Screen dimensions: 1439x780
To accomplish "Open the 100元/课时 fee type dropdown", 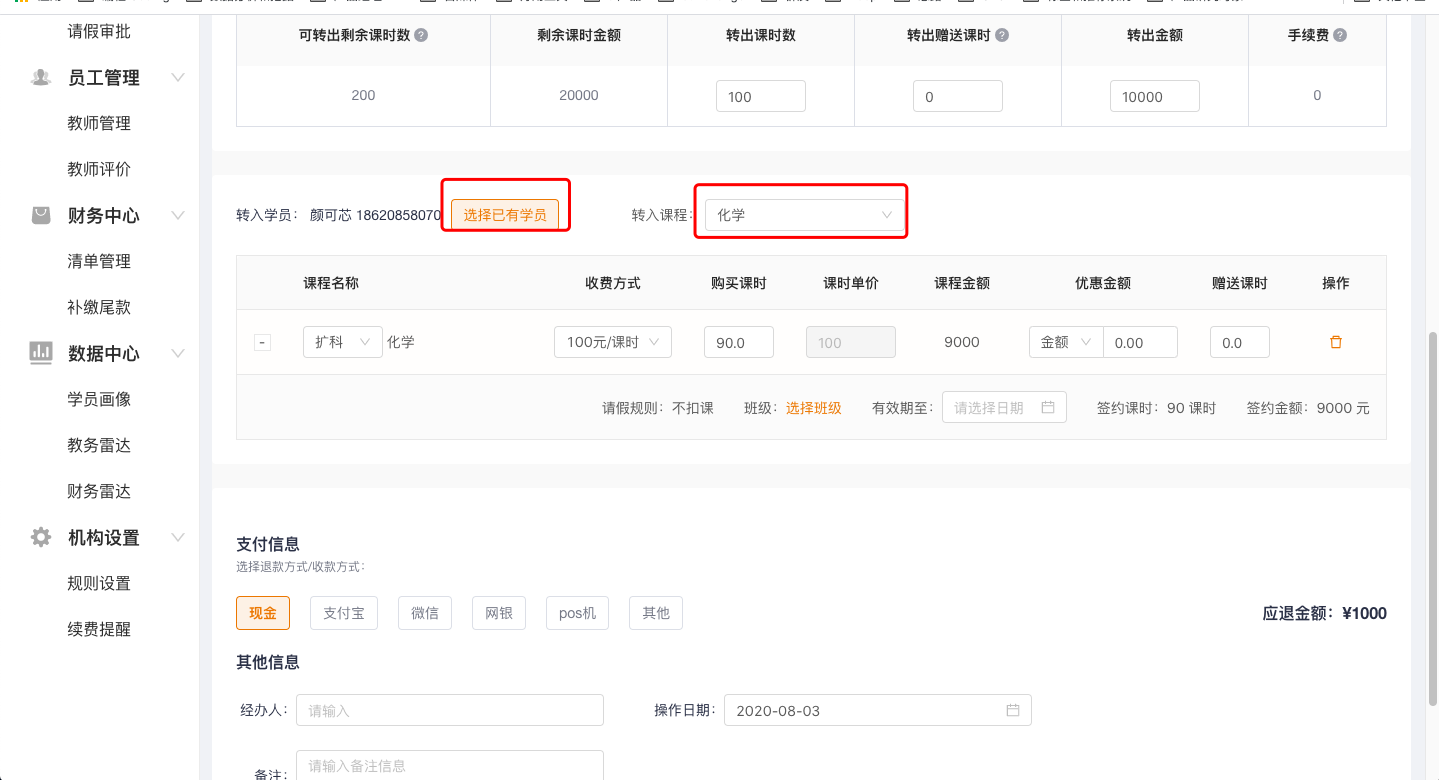I will click(x=612, y=342).
